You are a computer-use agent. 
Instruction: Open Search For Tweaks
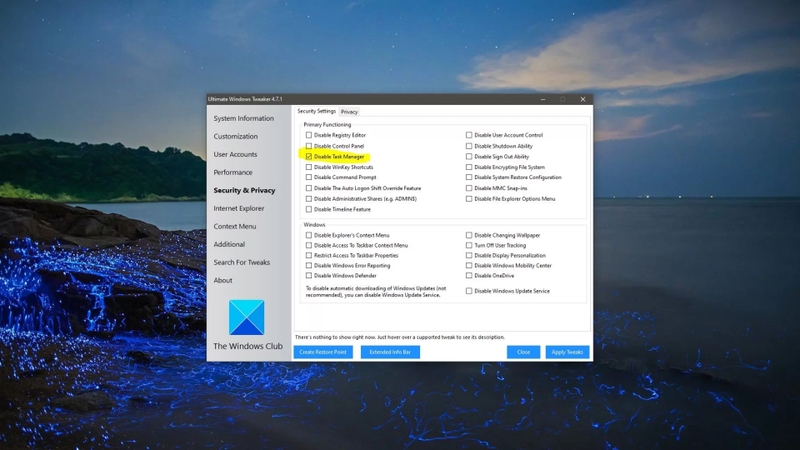click(x=241, y=262)
